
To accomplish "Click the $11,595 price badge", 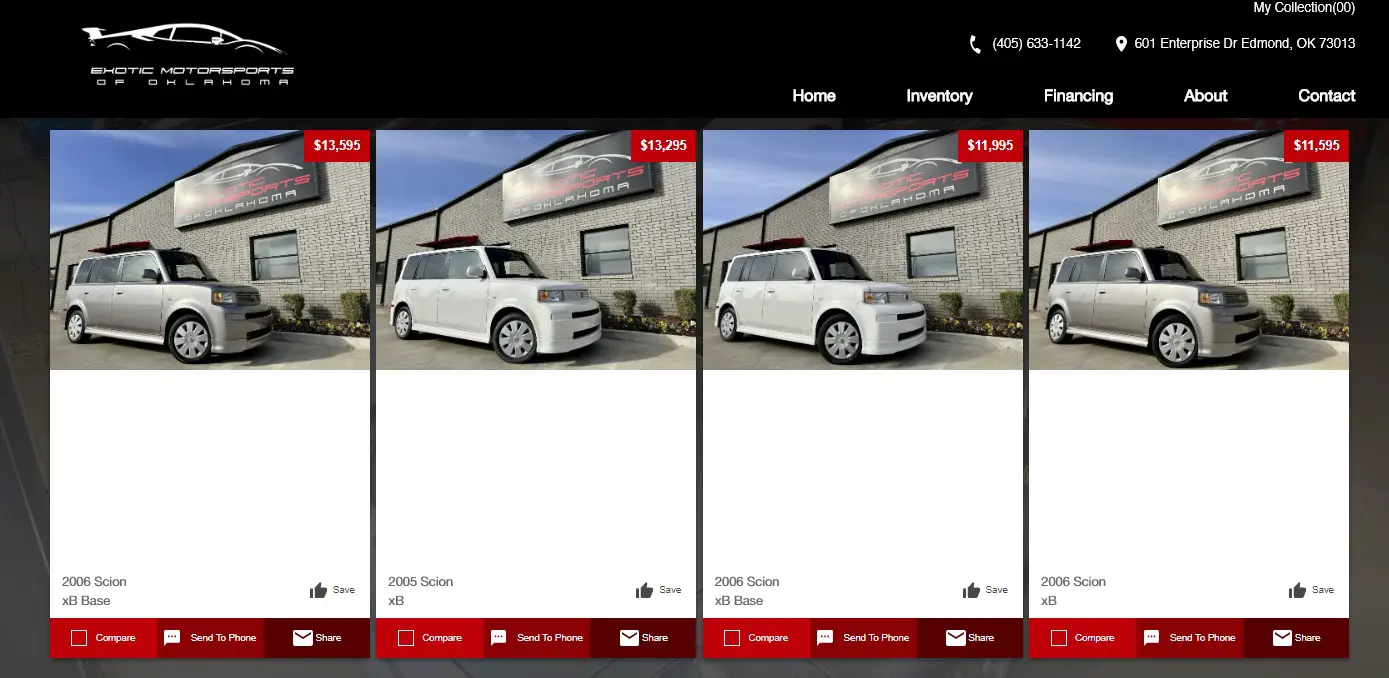I will pos(1316,145).
